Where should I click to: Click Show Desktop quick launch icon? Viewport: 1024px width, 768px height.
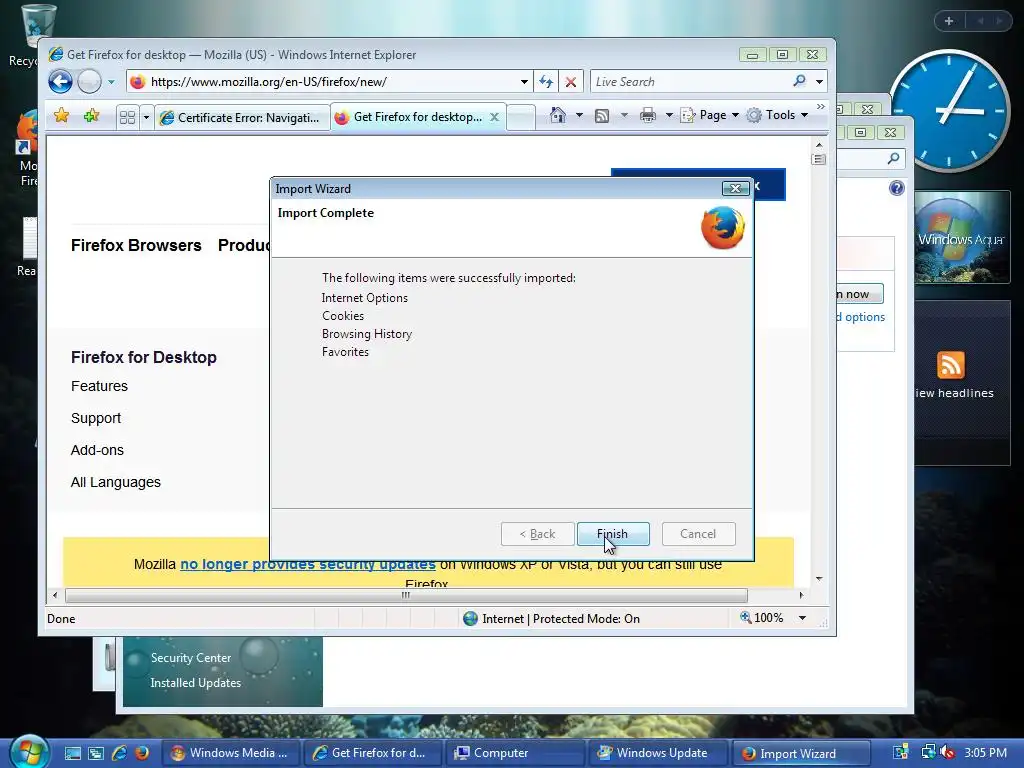point(72,753)
